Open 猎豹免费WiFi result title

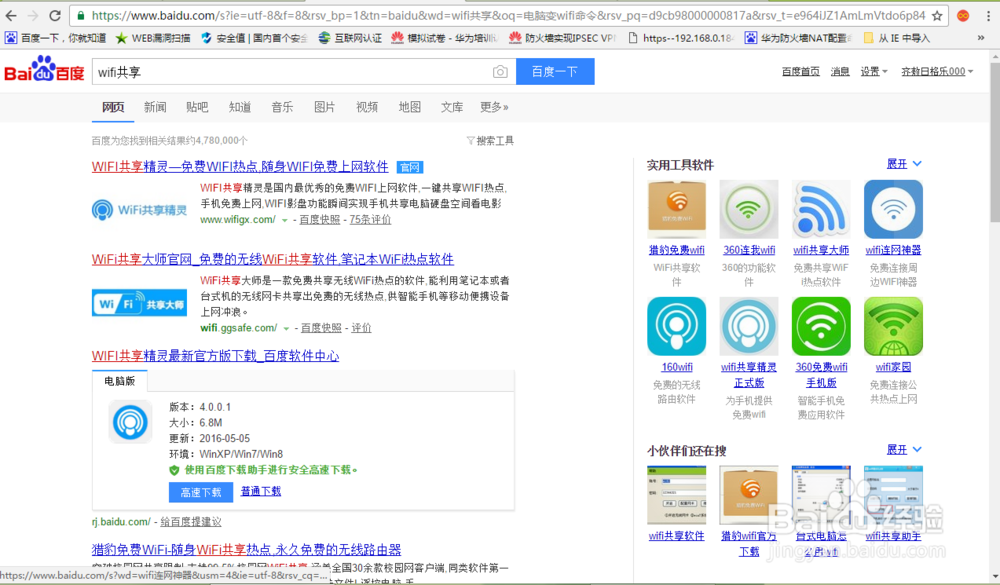246,549
